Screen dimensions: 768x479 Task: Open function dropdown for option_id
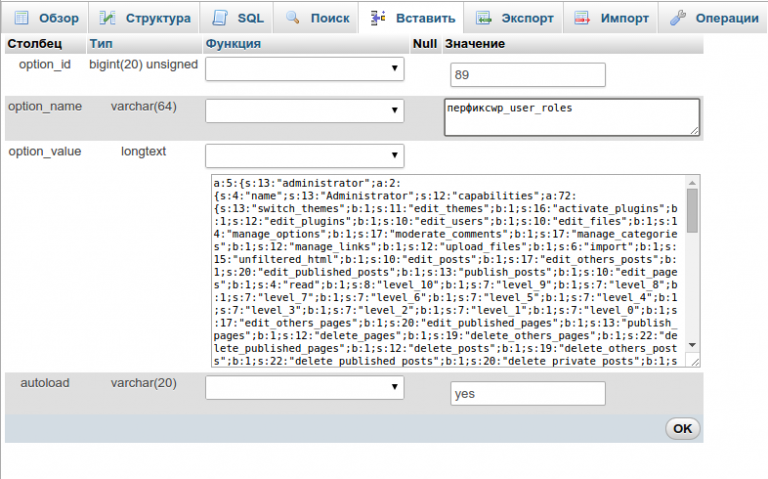tap(304, 69)
